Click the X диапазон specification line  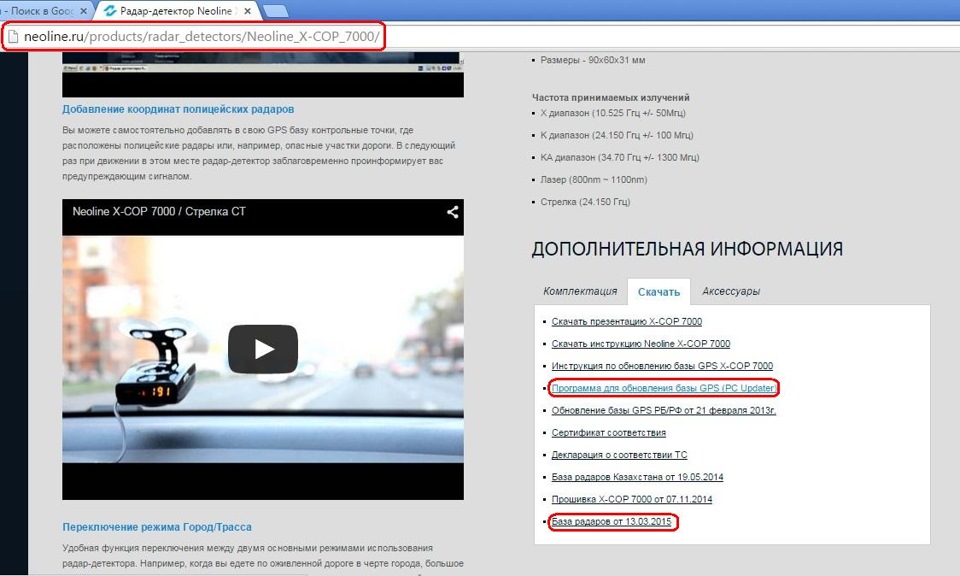pyautogui.click(x=613, y=113)
